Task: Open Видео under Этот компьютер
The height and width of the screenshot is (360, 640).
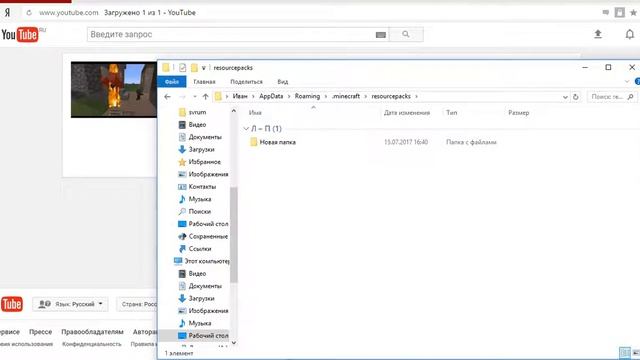Action: [192, 273]
